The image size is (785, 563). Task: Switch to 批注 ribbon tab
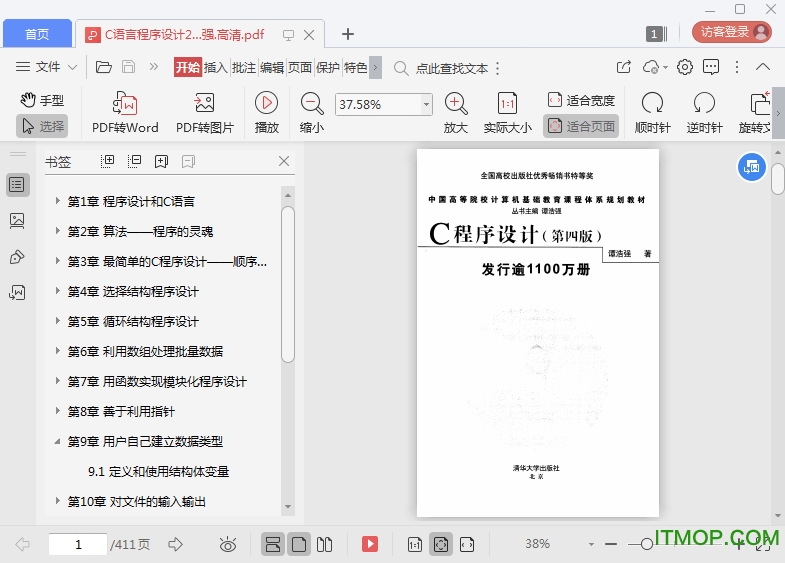[244, 67]
